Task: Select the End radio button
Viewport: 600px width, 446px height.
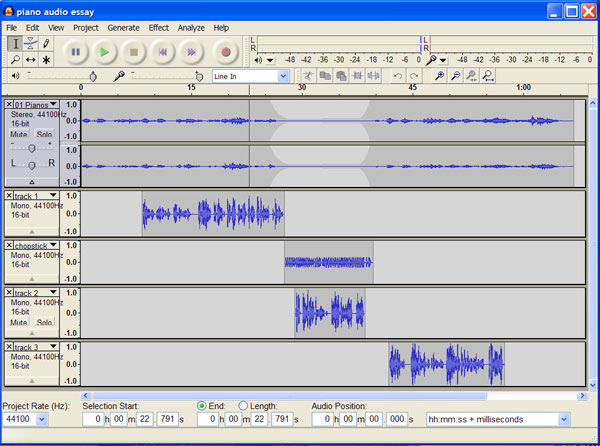Action: (x=201, y=405)
